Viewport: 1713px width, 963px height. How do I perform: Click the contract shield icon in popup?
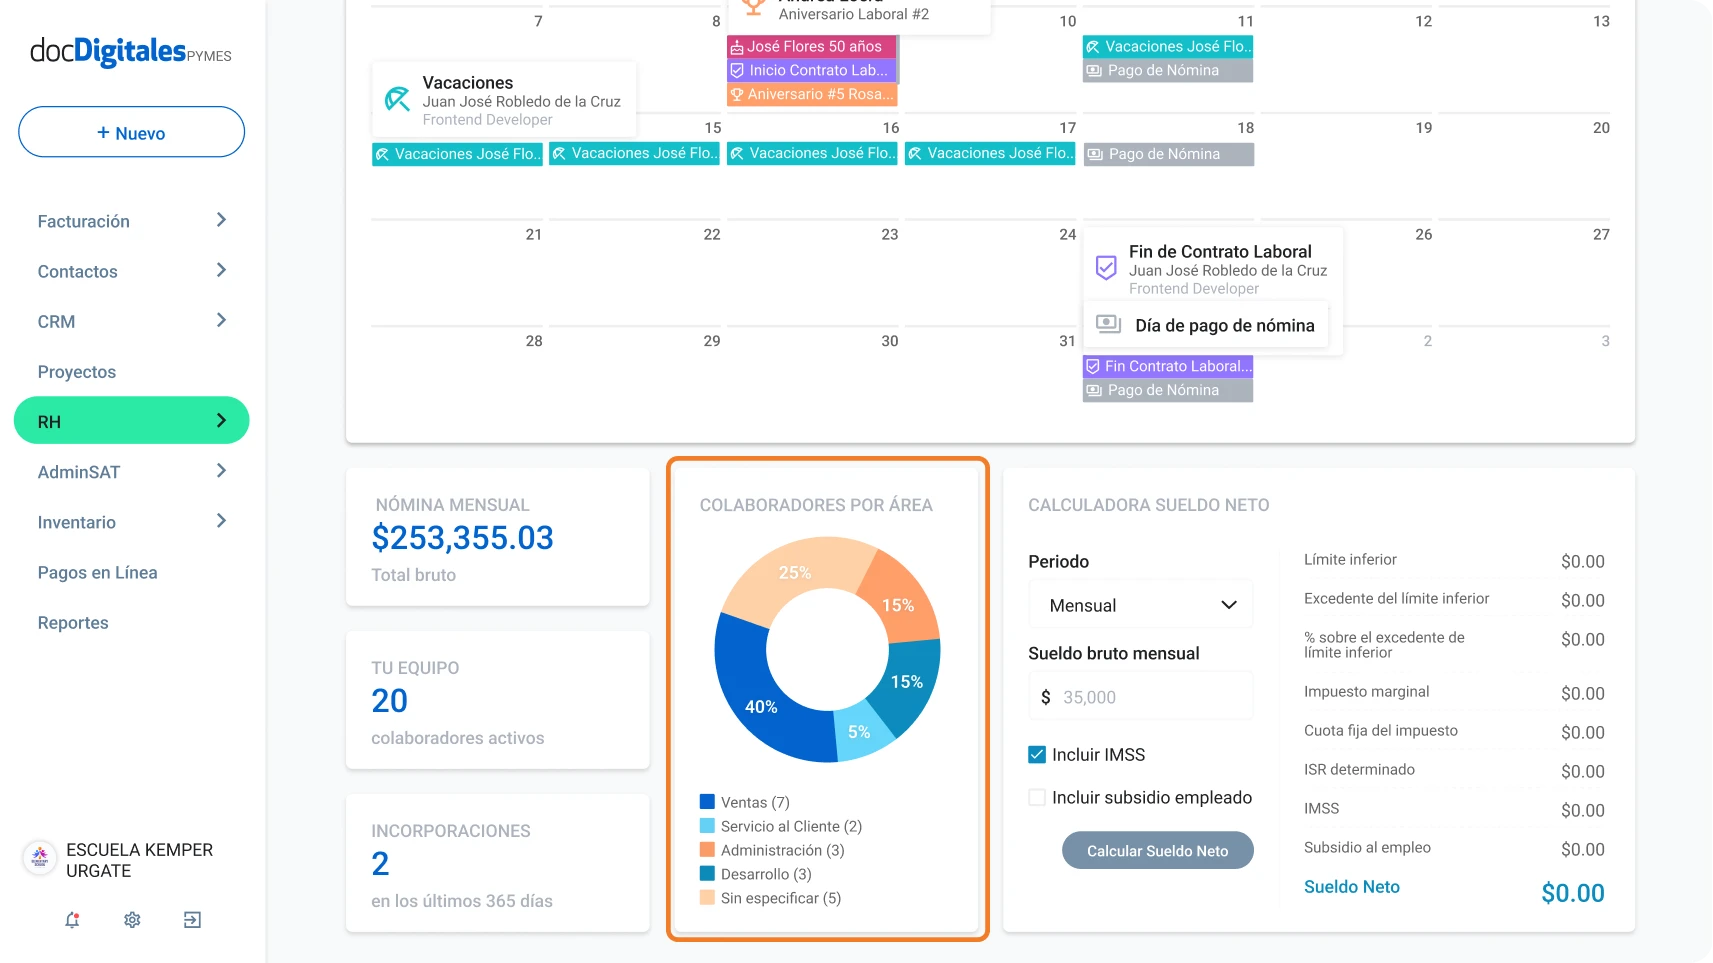1106,268
